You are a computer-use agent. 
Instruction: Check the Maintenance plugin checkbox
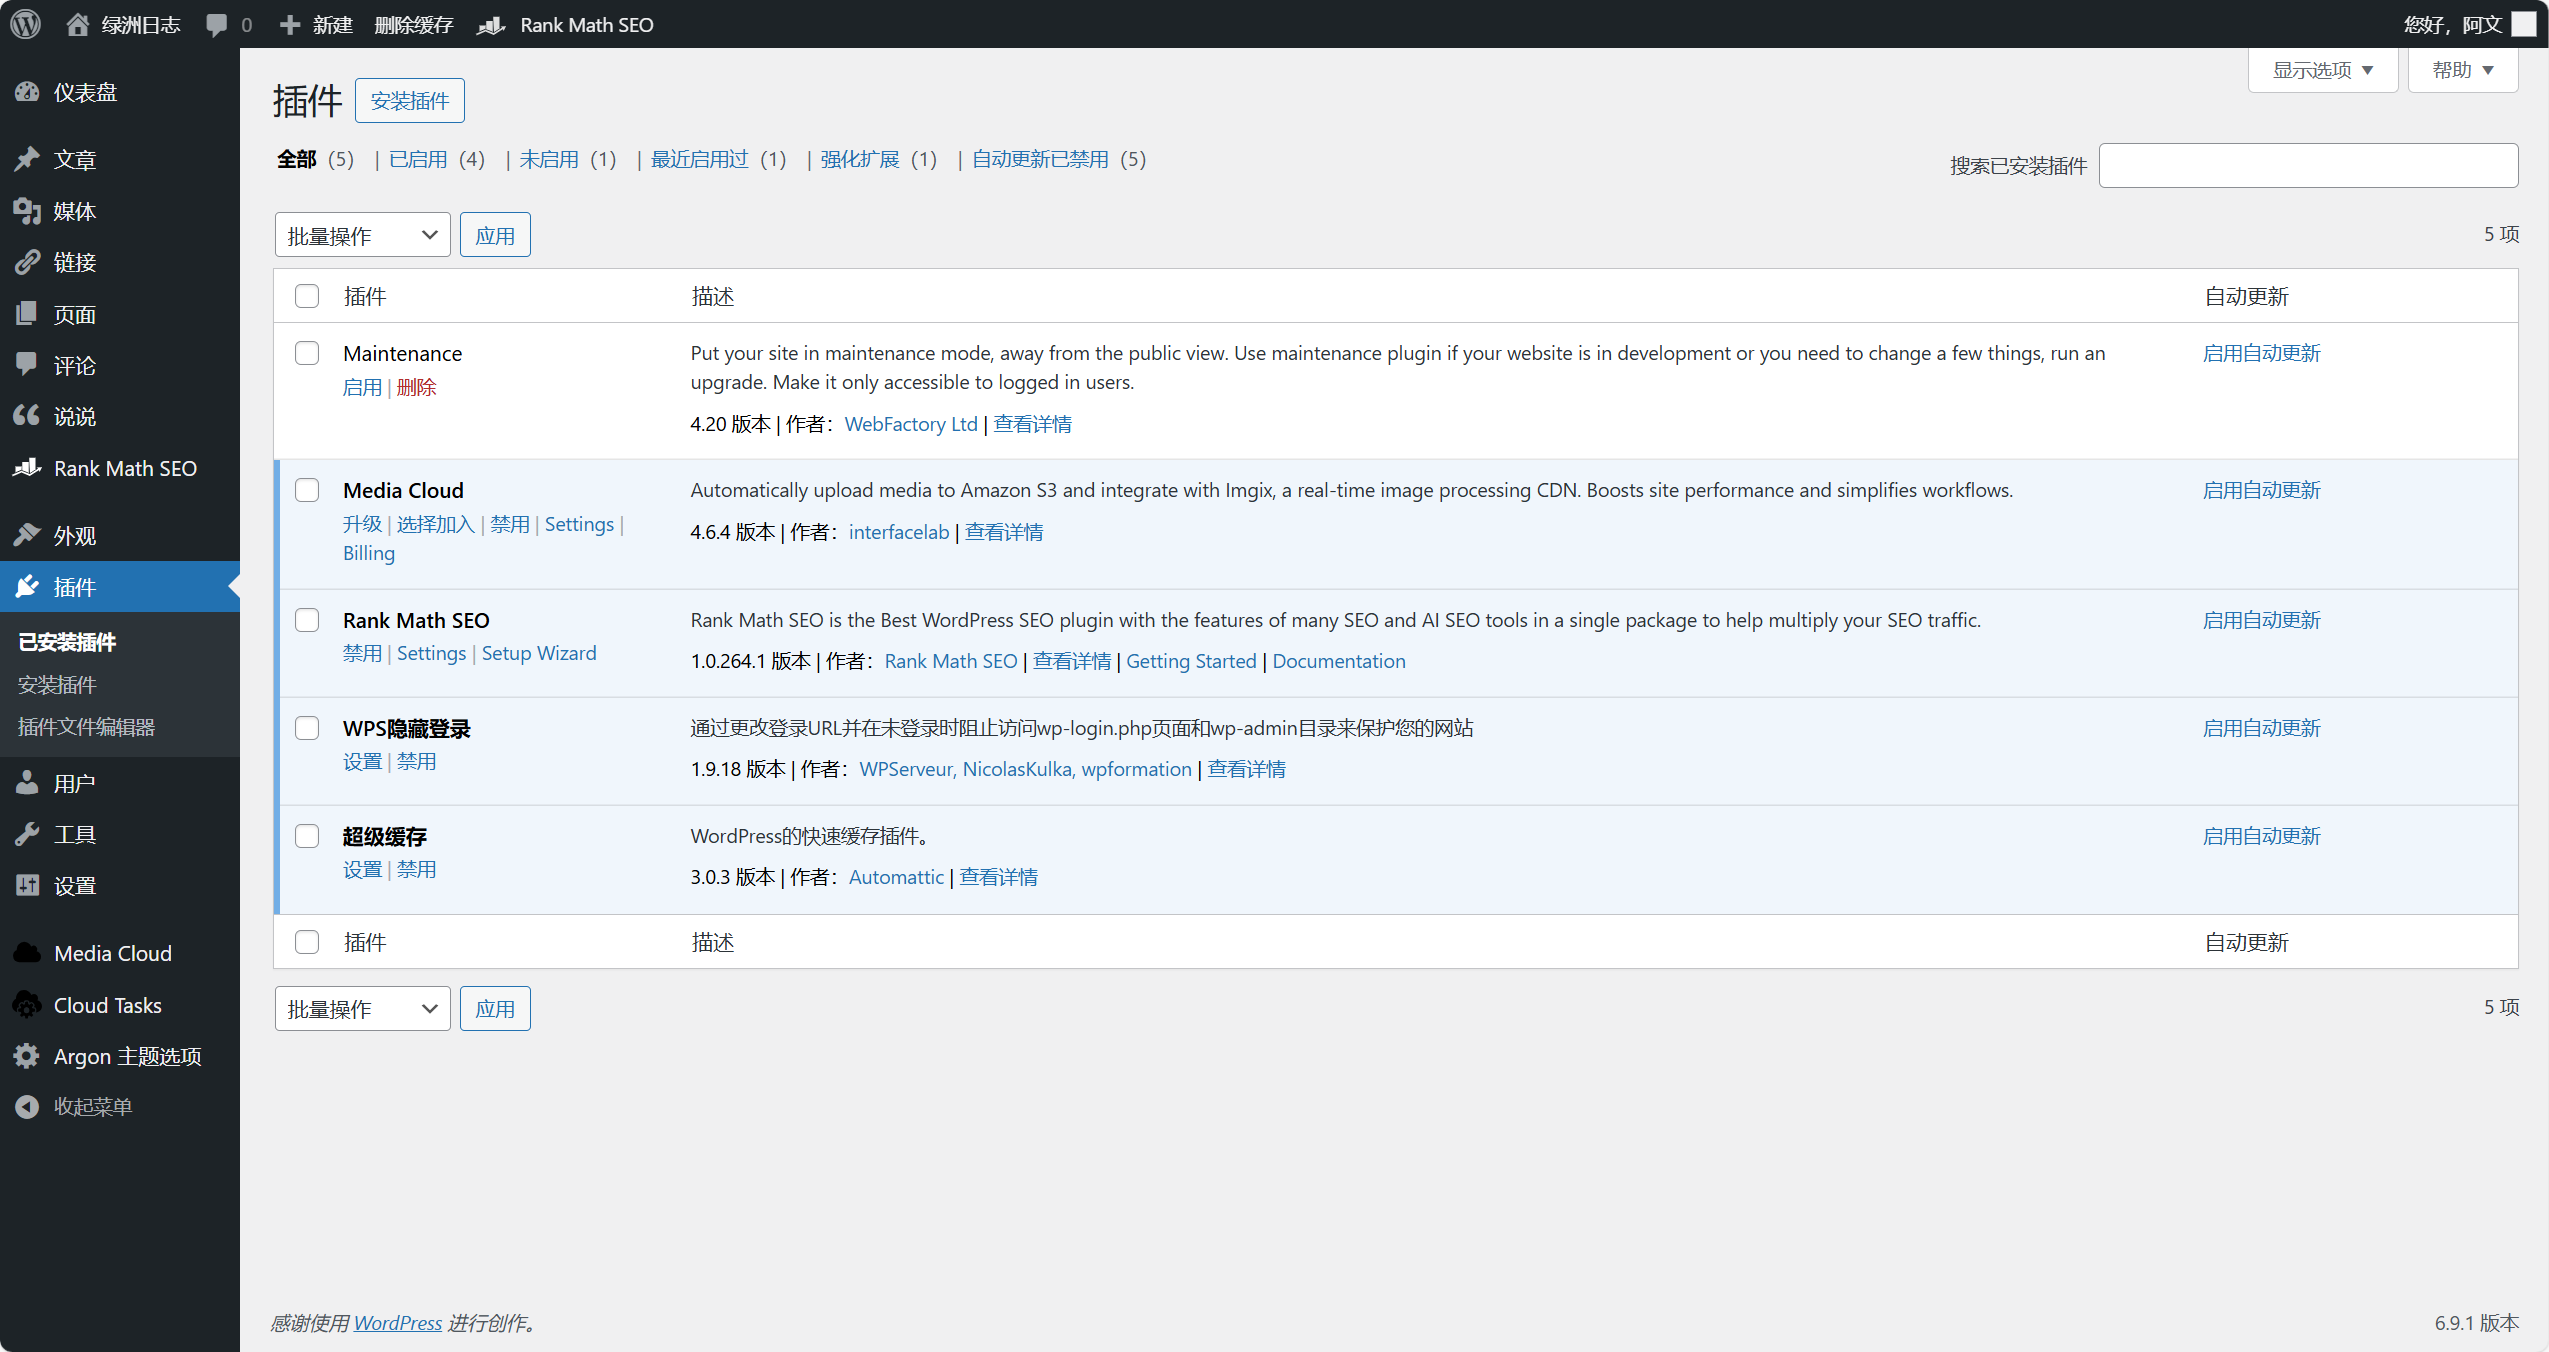click(307, 353)
